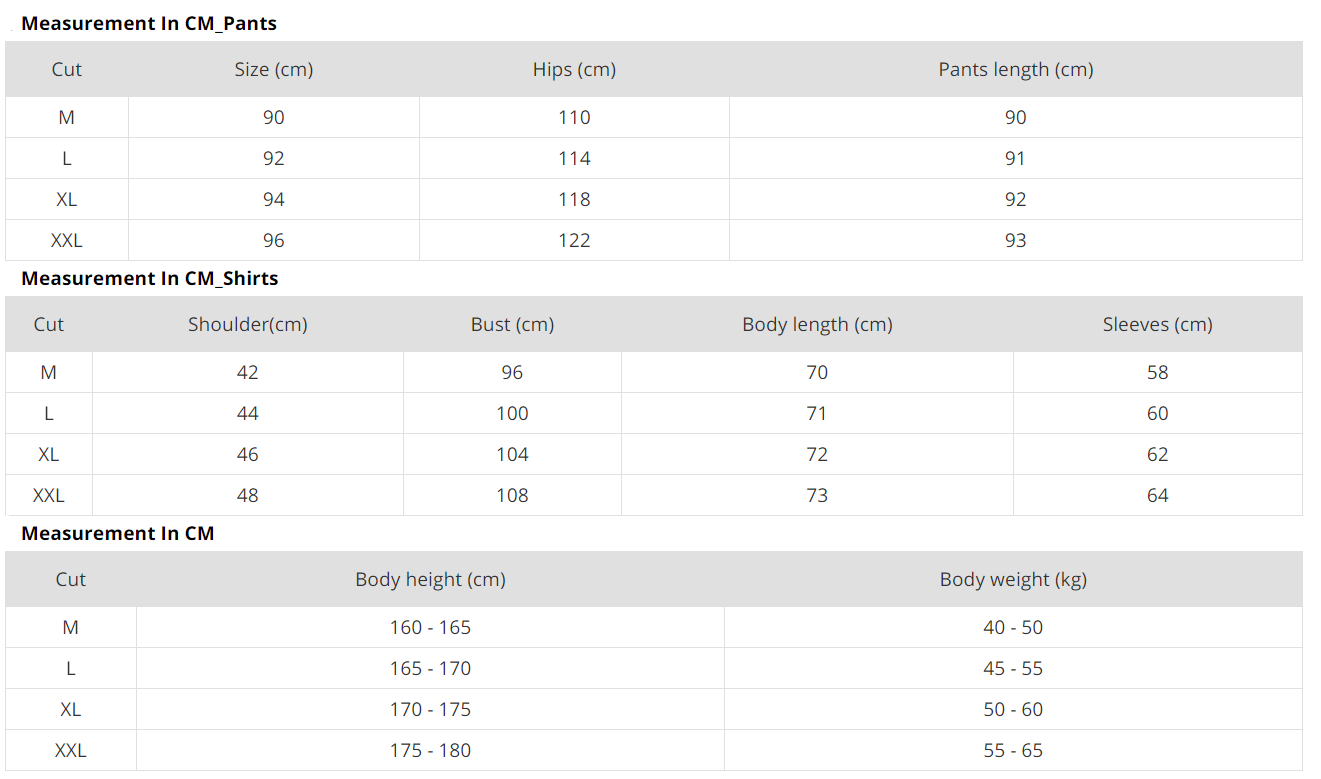
Task: Click the 160 - 165 body height cell
Action: tap(430, 627)
